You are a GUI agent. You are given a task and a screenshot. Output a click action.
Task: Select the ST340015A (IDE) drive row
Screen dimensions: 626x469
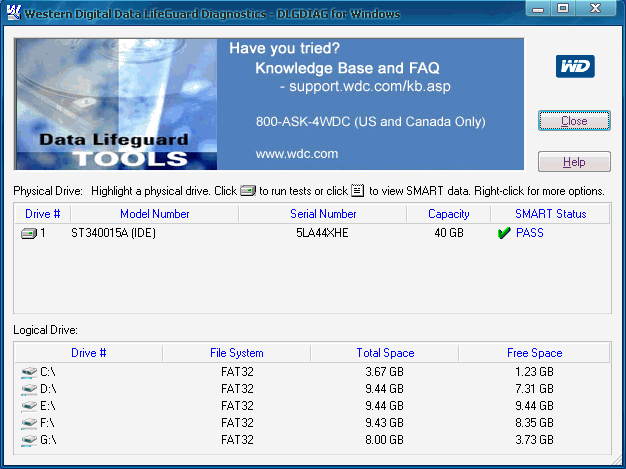[x=113, y=233]
